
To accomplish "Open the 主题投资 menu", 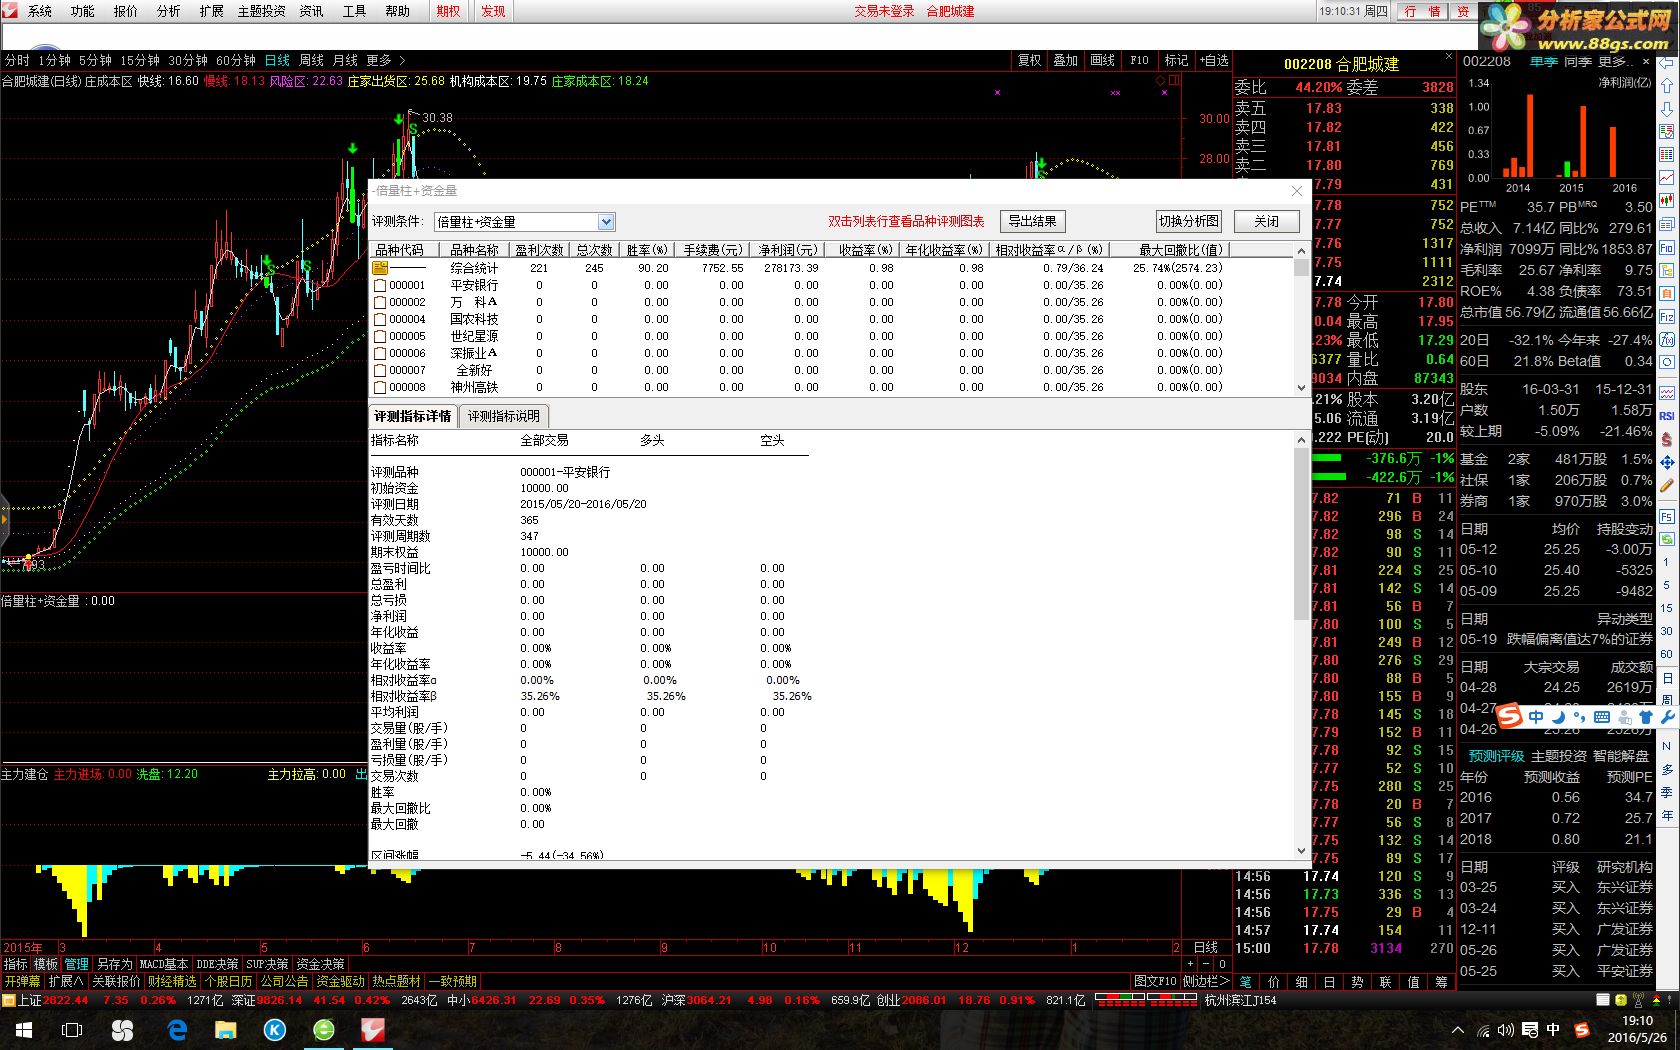I will pos(261,11).
